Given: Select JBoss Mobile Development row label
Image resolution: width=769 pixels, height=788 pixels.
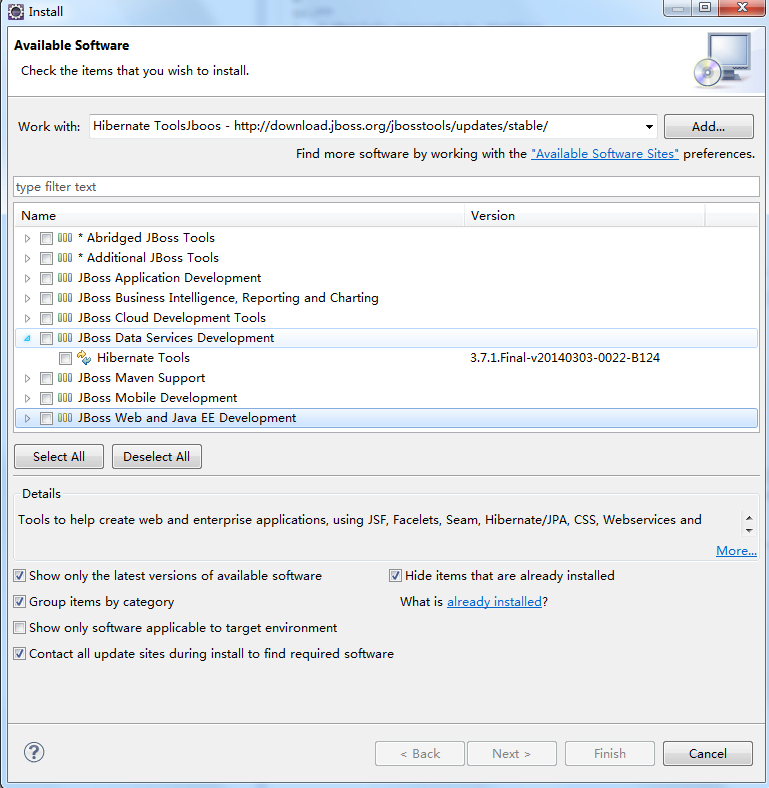Looking at the screenshot, I should point(157,398).
